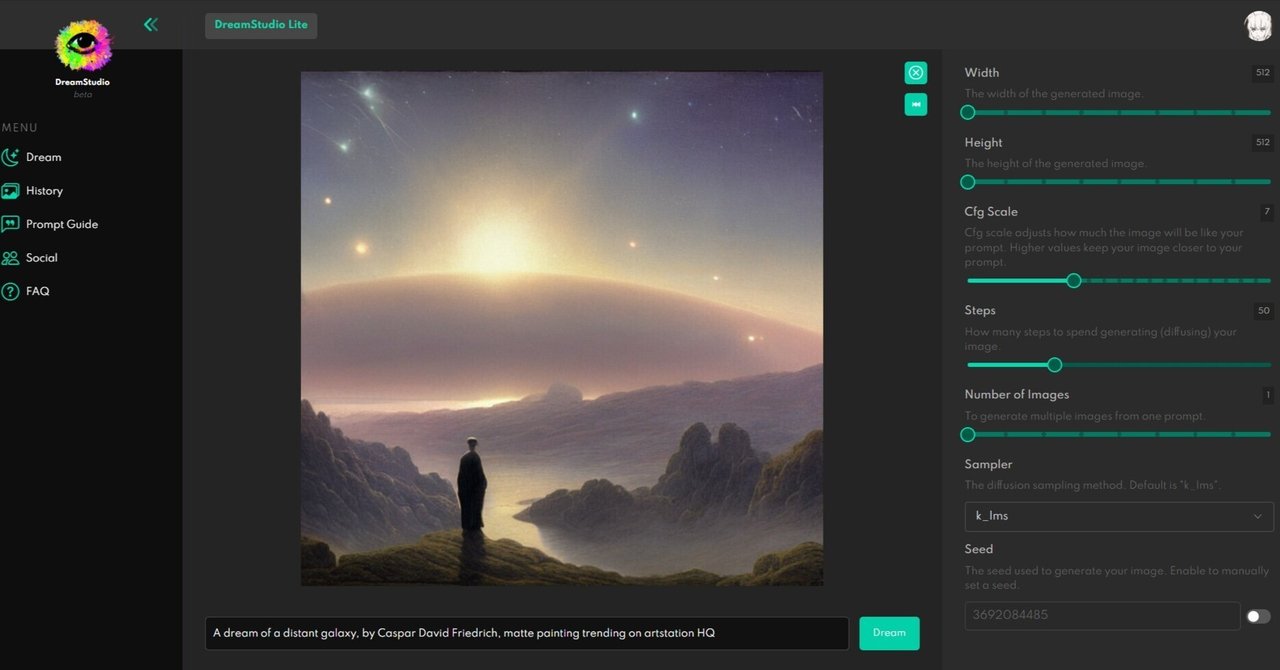Screen dimensions: 1280x670
Task: Click the rewind icon beside generated image
Action: point(916,104)
